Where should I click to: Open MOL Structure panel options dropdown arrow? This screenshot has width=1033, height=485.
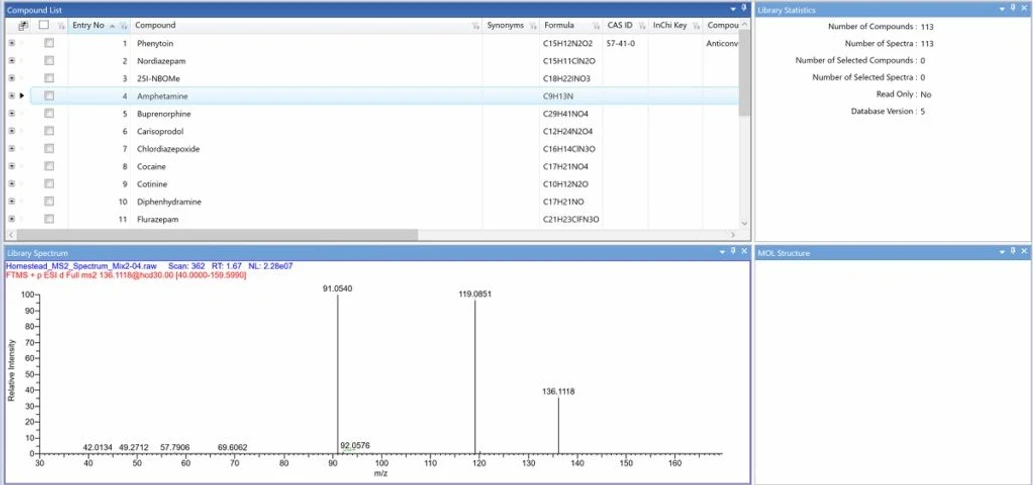tap(1002, 252)
